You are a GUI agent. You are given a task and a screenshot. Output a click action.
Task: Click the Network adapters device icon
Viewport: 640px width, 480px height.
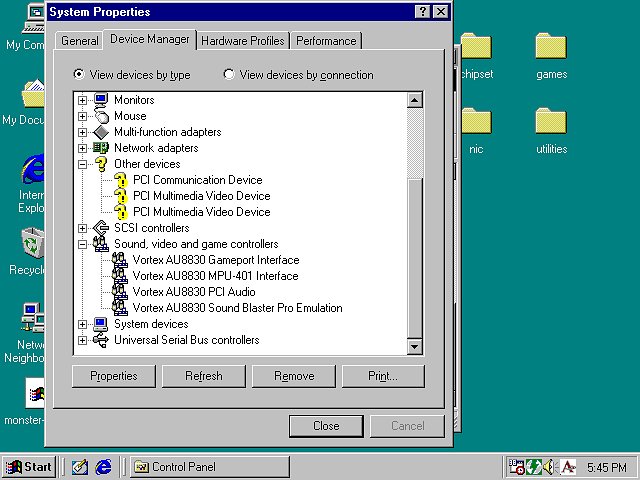click(100, 148)
